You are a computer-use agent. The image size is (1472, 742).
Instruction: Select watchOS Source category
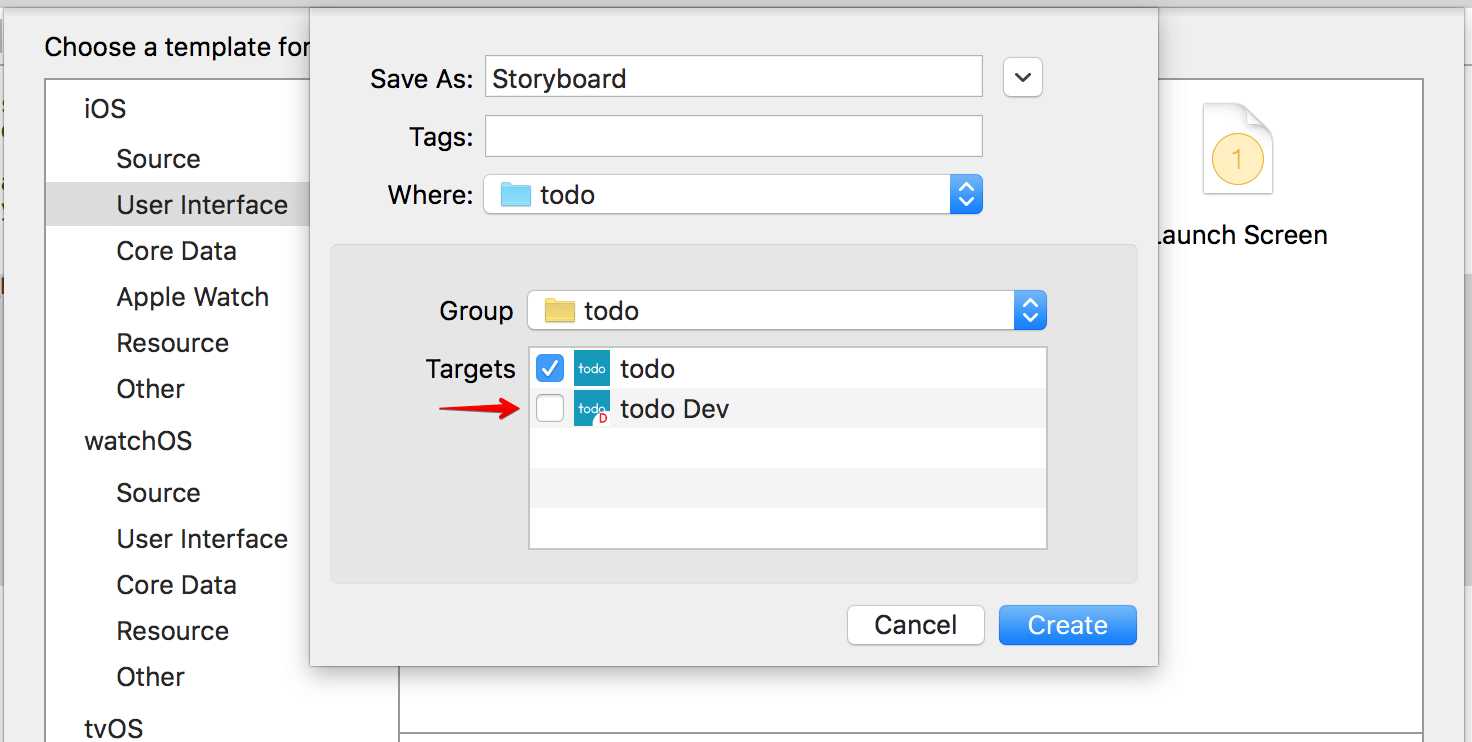pyautogui.click(x=158, y=493)
